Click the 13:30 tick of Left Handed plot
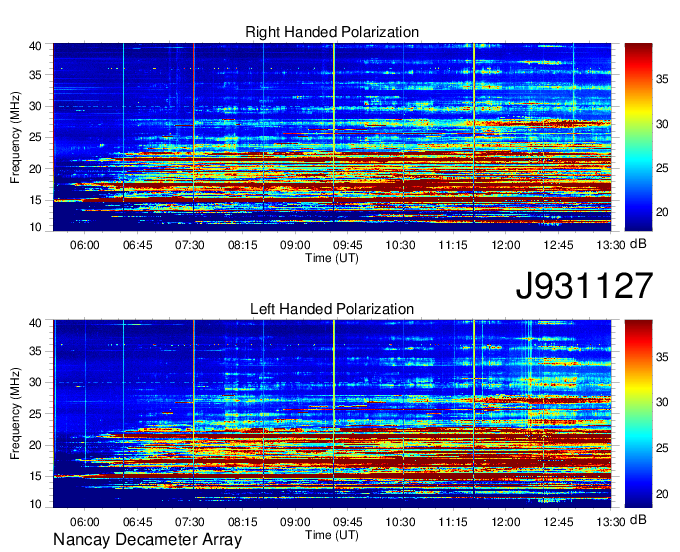The width and height of the screenshot is (680, 552). 611,522
